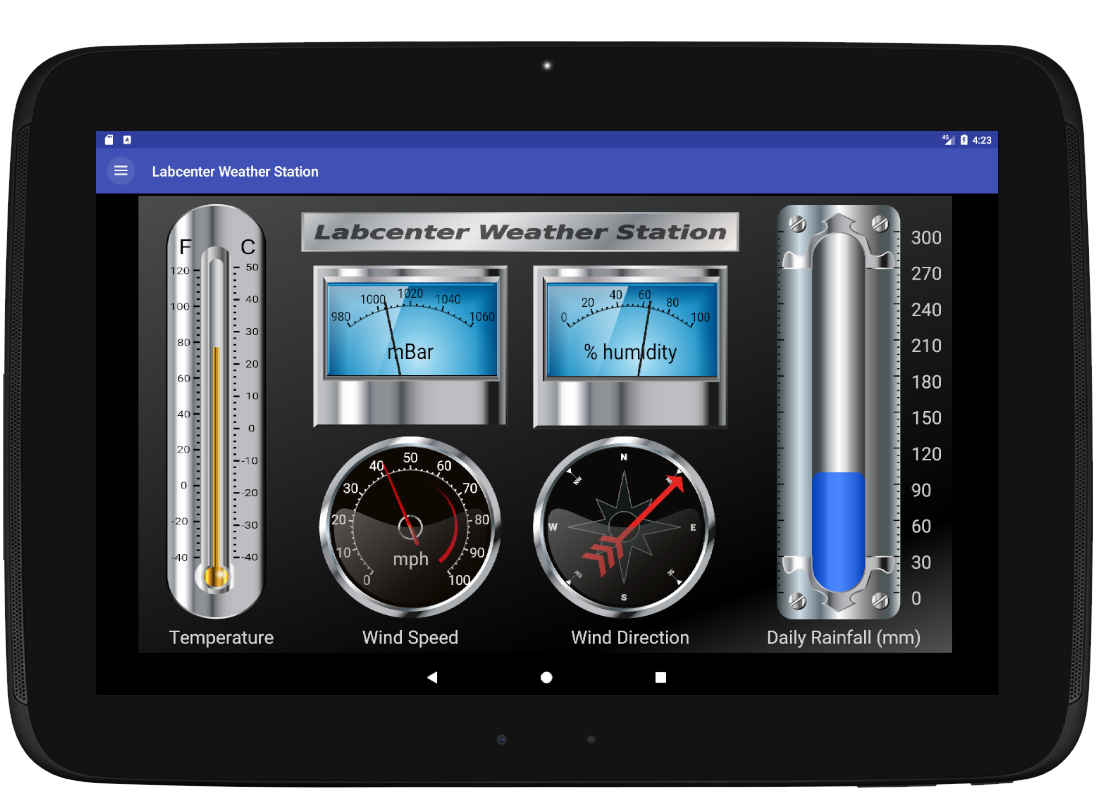Viewport: 1110px width, 800px height.
Task: Click the N marker on compass
Action: (x=624, y=457)
